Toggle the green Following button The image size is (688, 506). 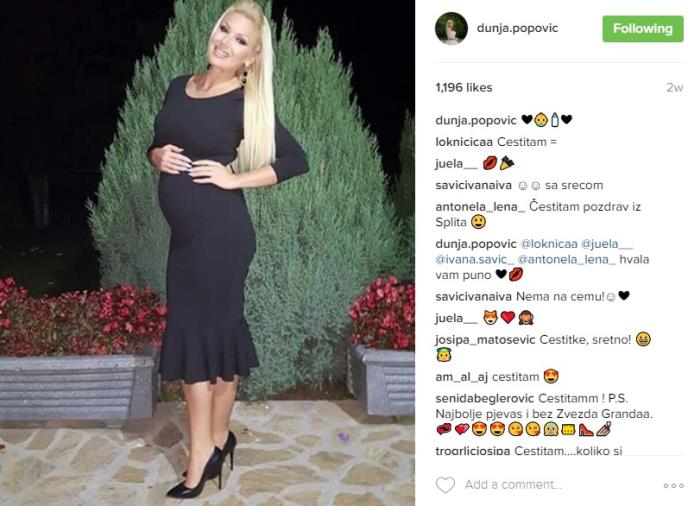(642, 29)
